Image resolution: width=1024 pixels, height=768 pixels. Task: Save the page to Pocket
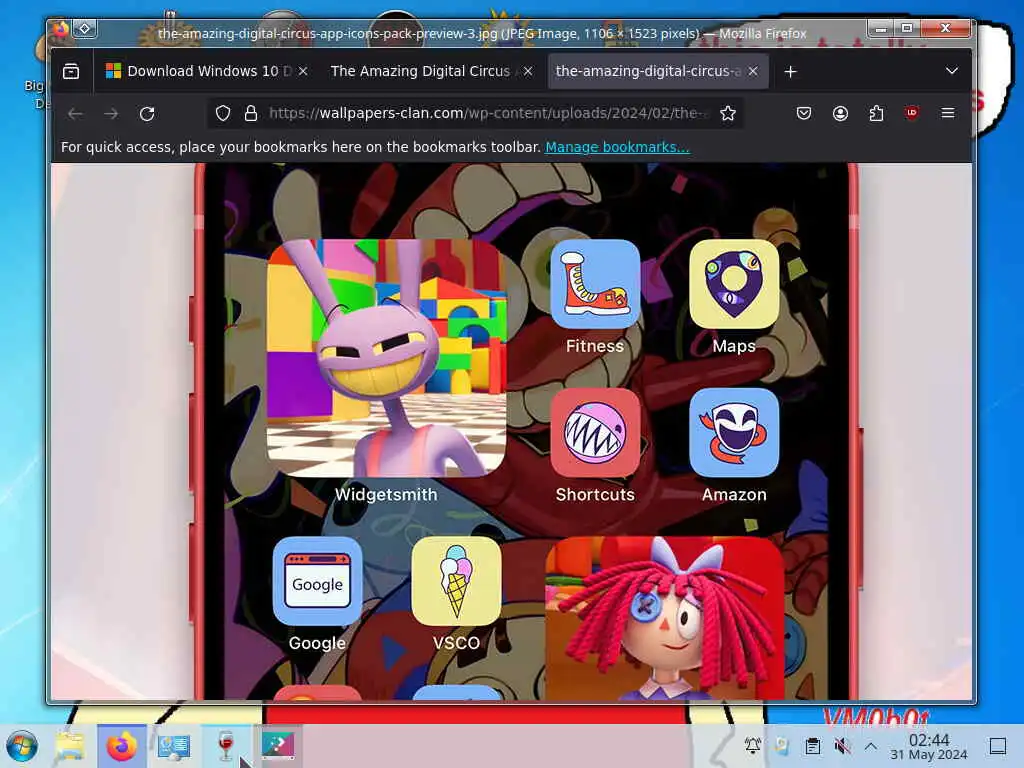[804, 114]
